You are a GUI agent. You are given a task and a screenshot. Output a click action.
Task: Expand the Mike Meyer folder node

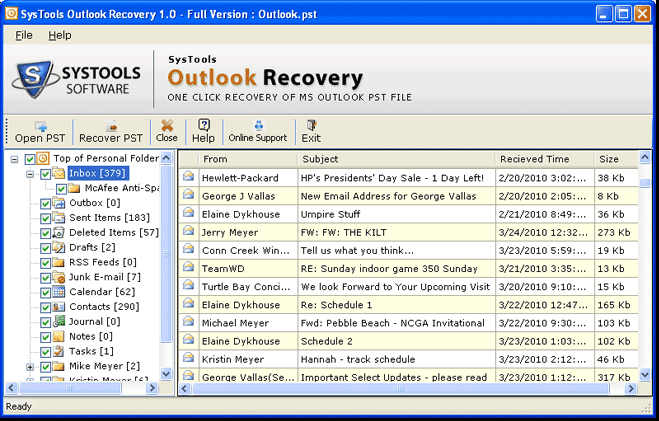coord(31,367)
